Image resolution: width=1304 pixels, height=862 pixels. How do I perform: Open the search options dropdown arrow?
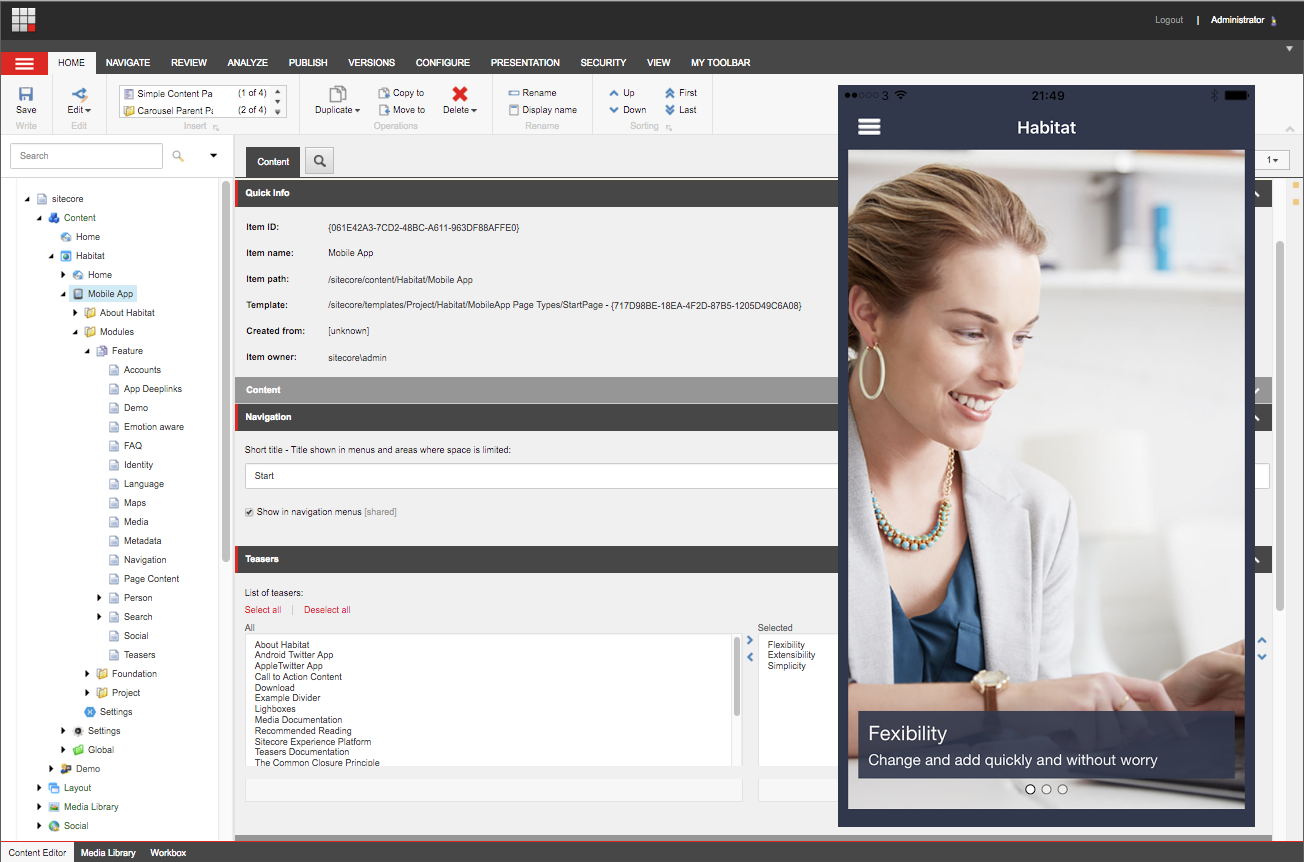pos(213,156)
